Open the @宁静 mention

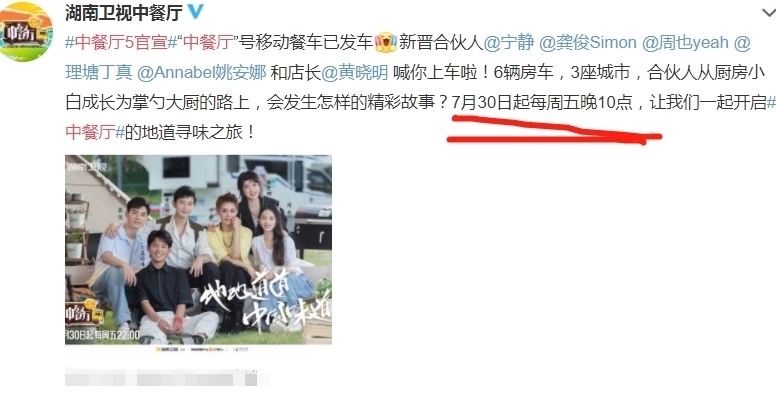coord(509,43)
